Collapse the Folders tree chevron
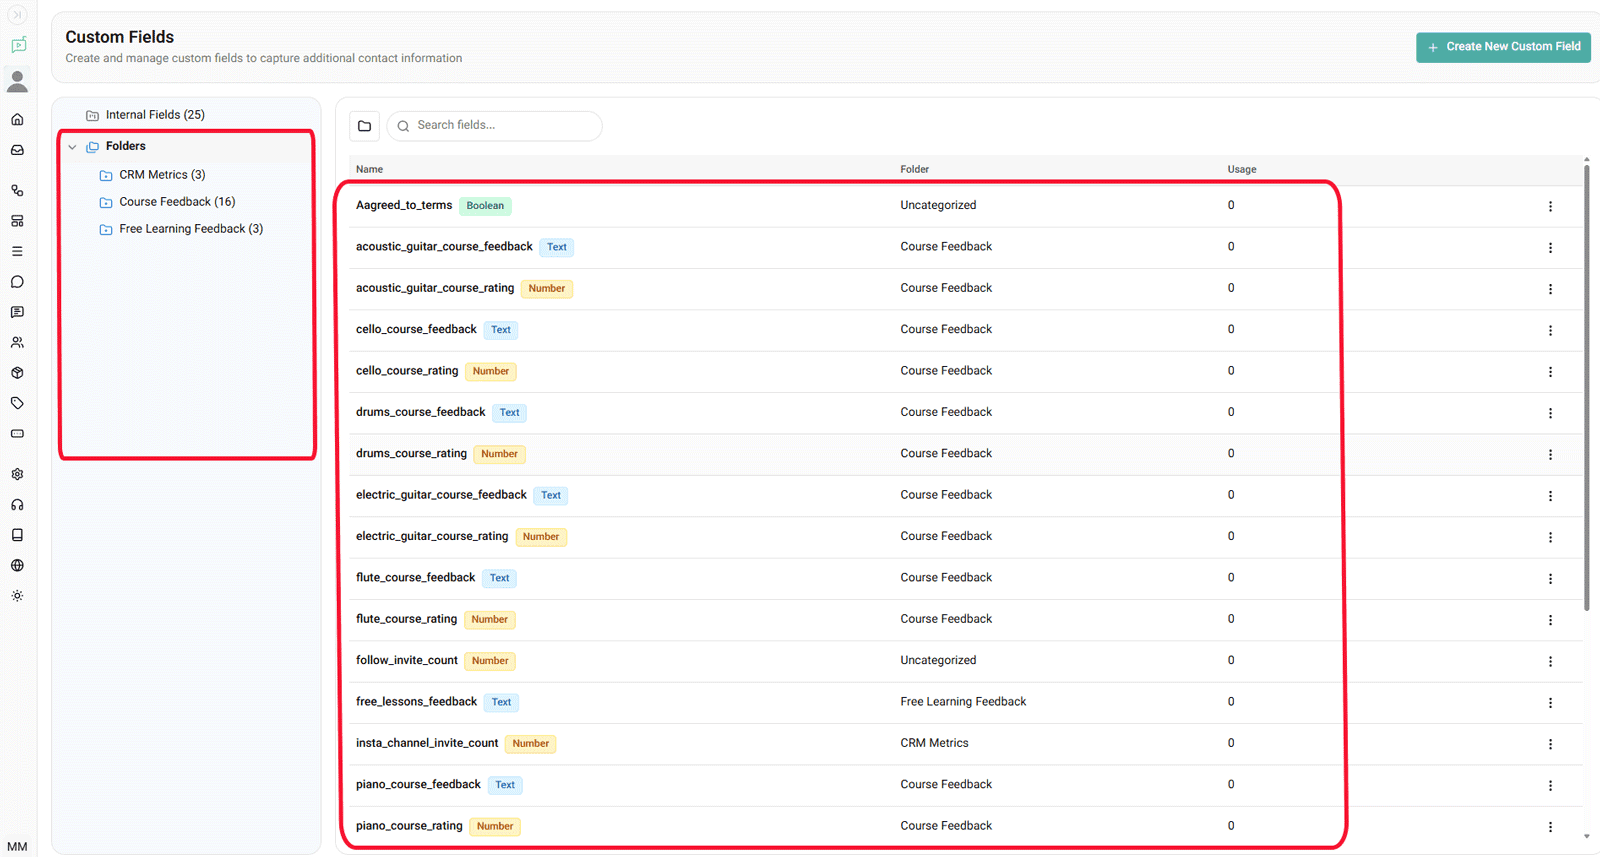The width and height of the screenshot is (1600, 857). (72, 147)
